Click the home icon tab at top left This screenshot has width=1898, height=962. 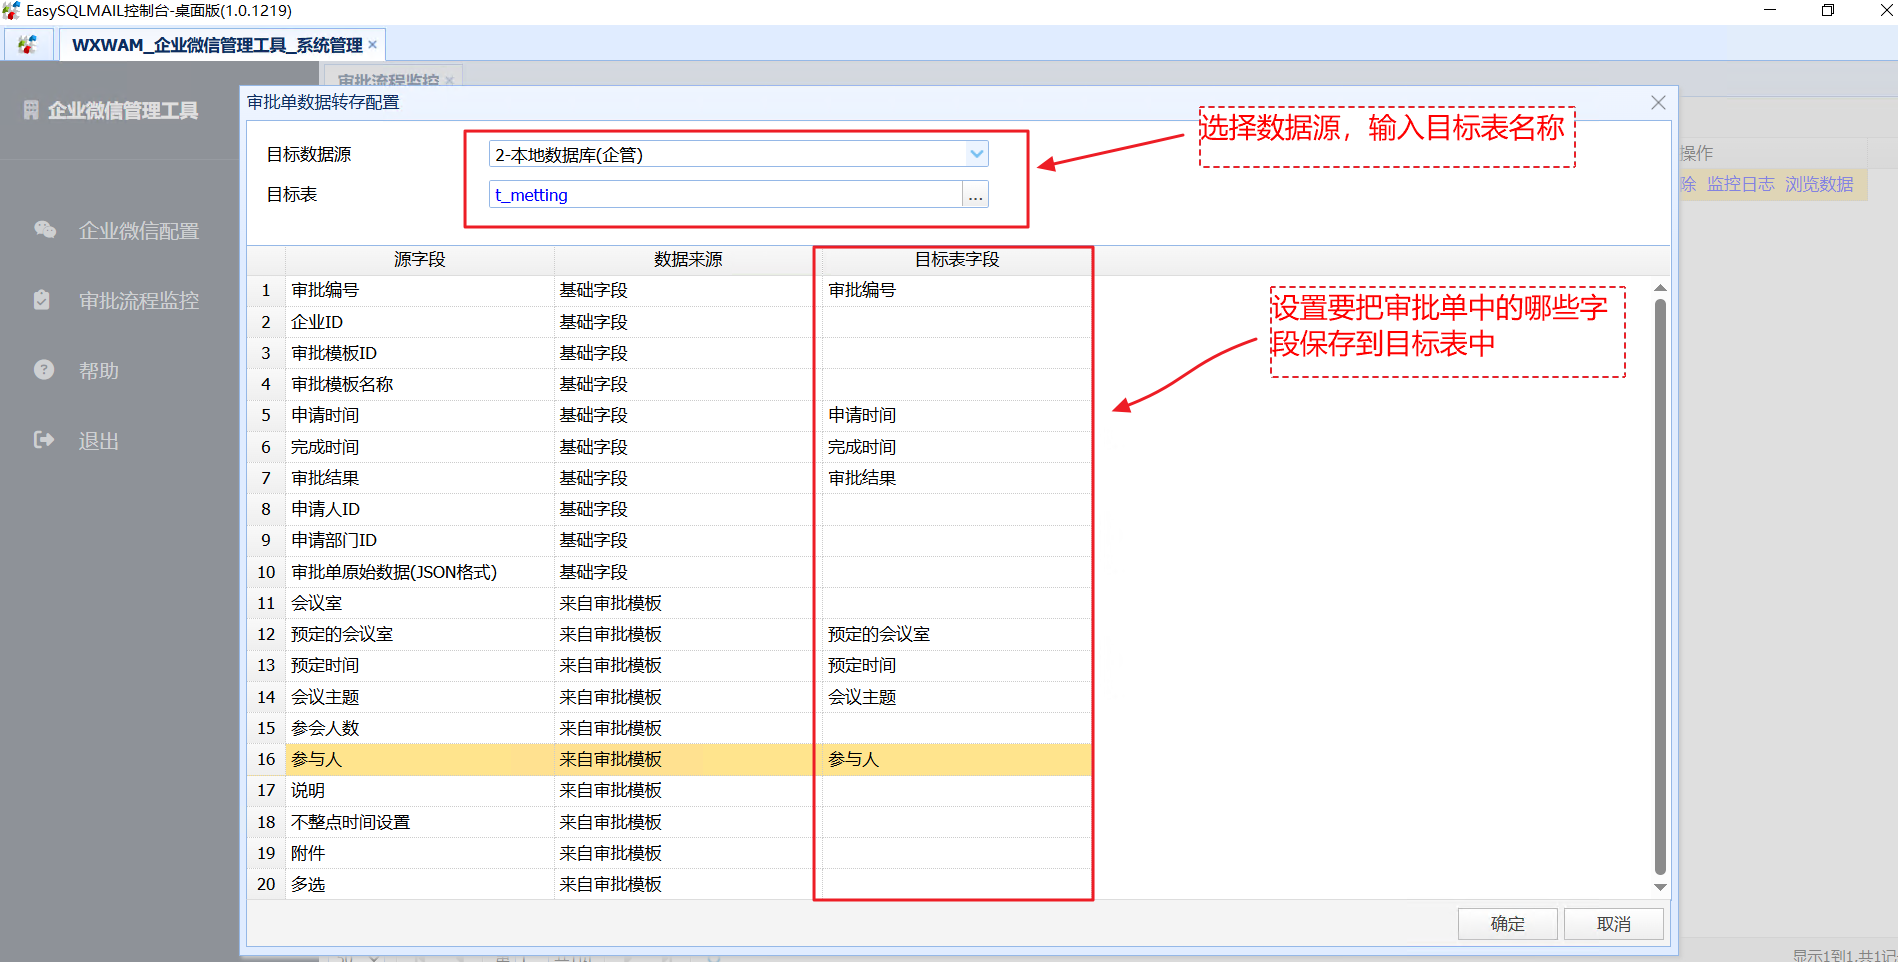point(28,45)
